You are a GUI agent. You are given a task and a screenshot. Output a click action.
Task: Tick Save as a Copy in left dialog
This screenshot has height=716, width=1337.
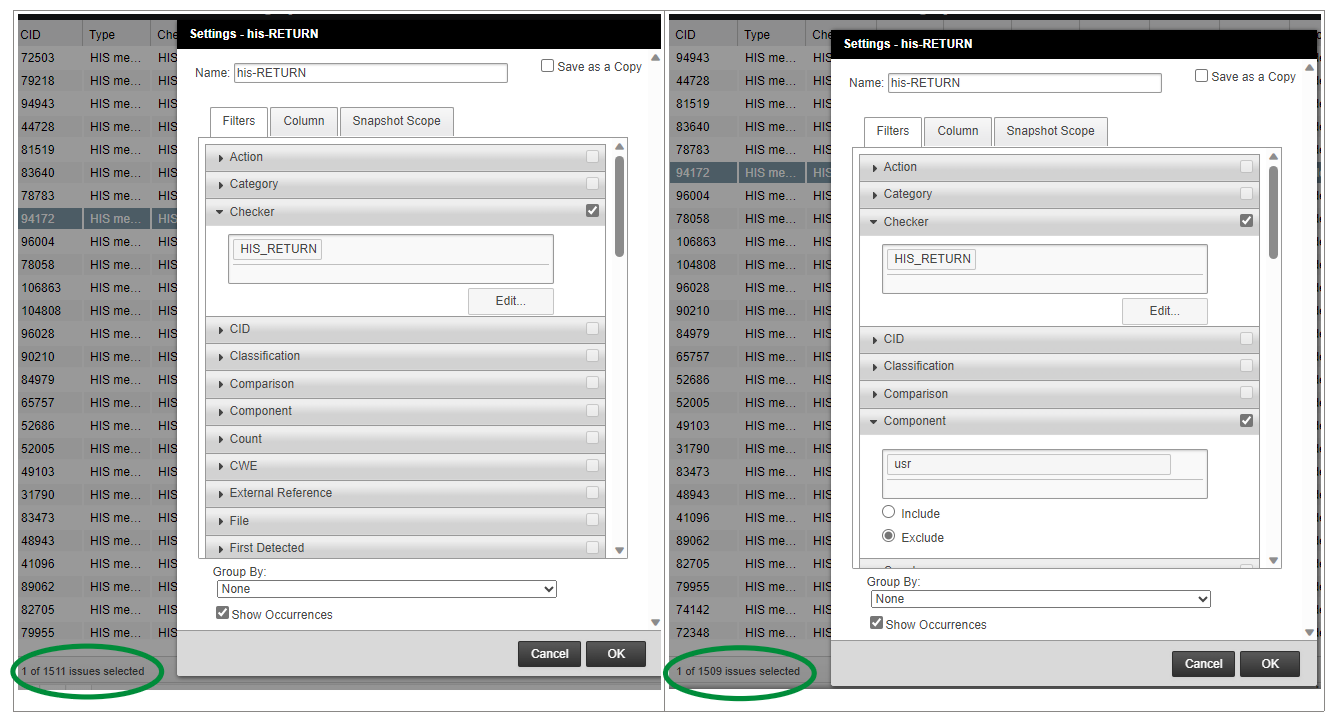point(547,66)
